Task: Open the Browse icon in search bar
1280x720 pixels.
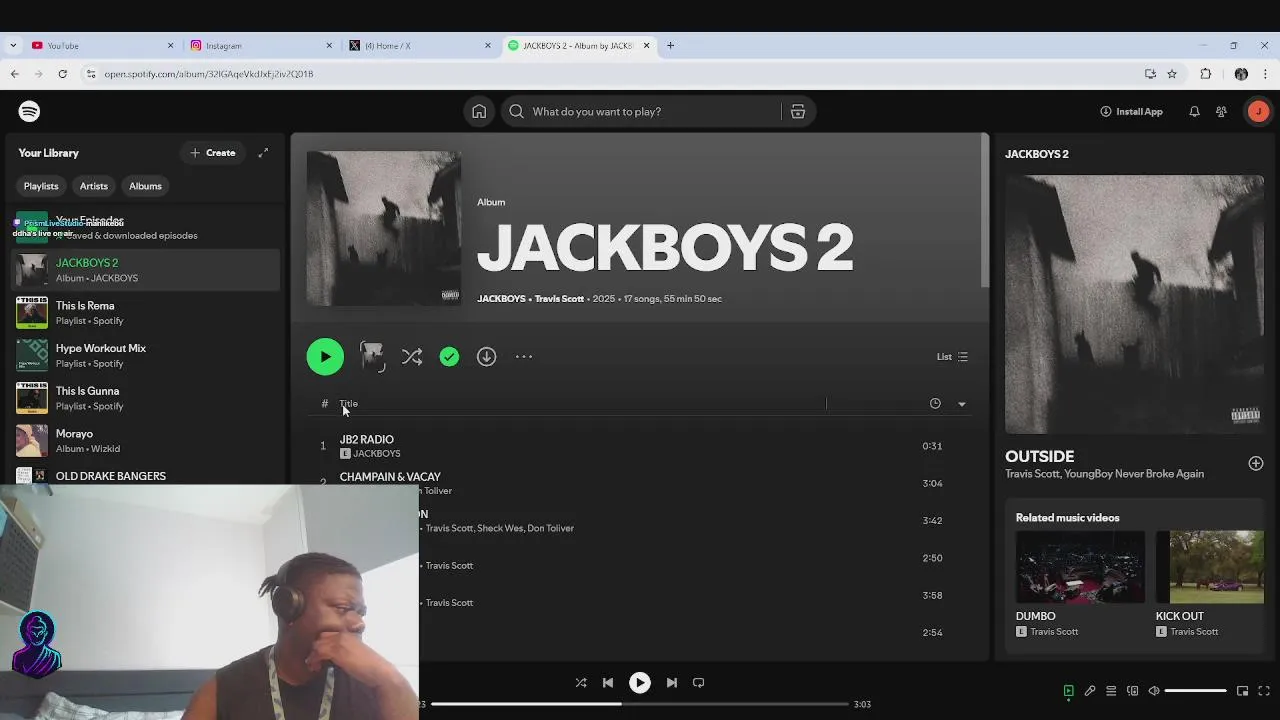Action: tap(798, 111)
